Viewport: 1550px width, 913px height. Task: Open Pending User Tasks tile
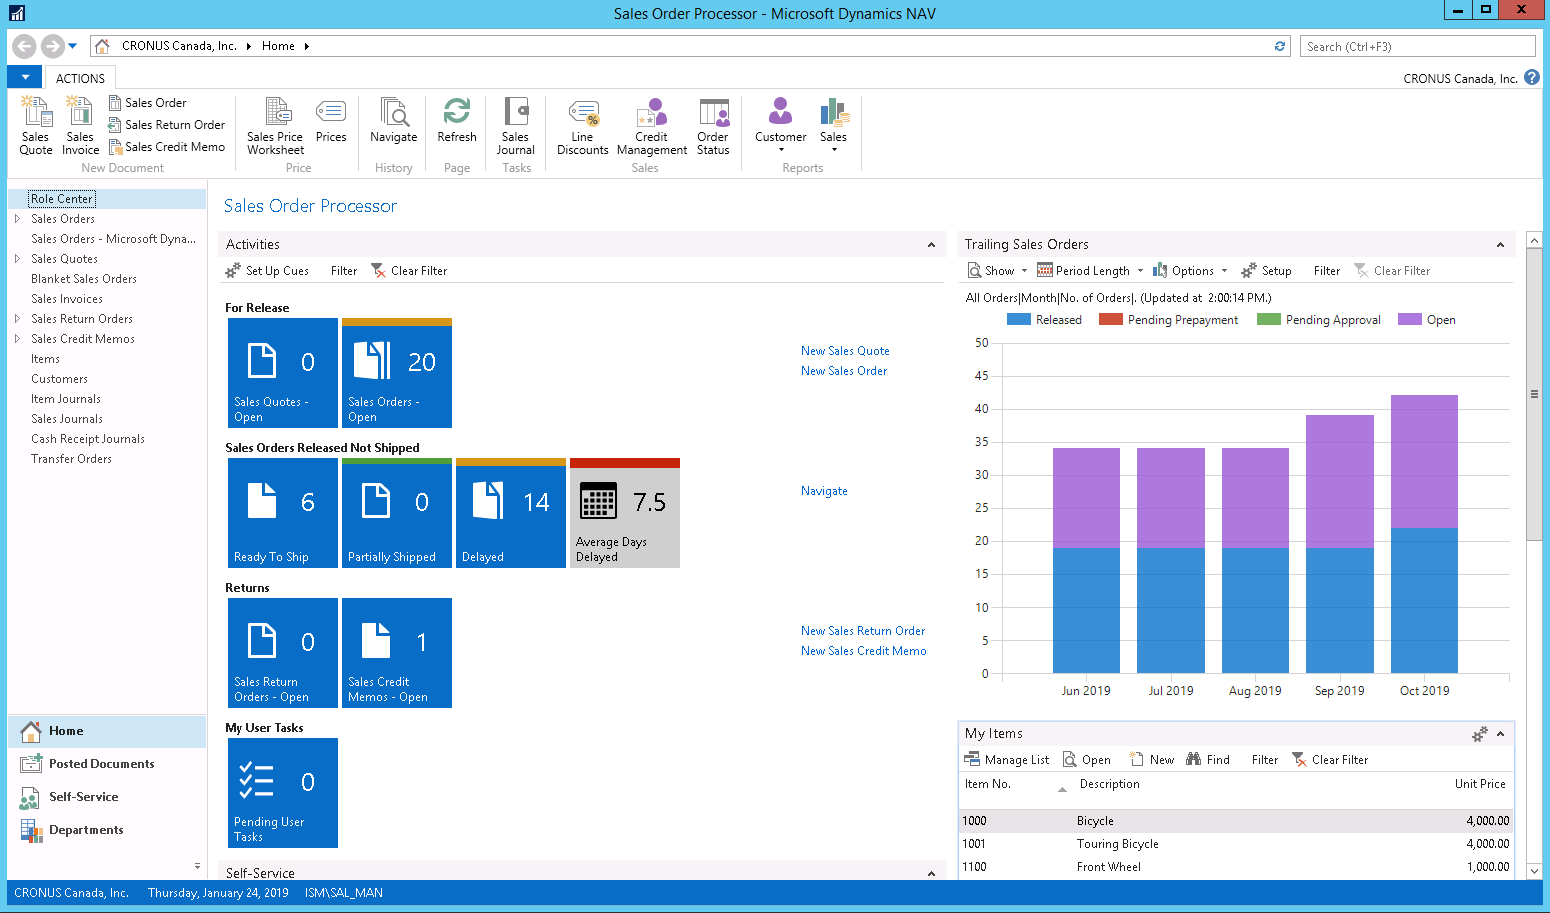(283, 793)
